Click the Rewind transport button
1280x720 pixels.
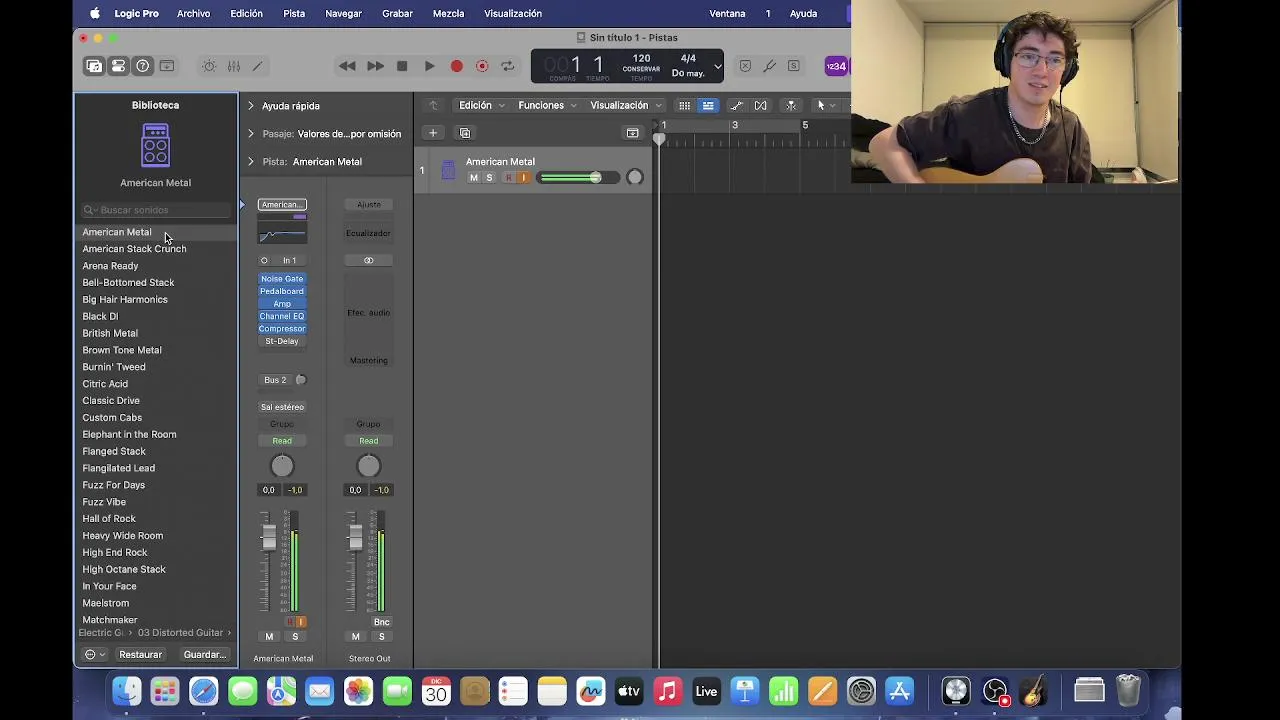(x=347, y=66)
